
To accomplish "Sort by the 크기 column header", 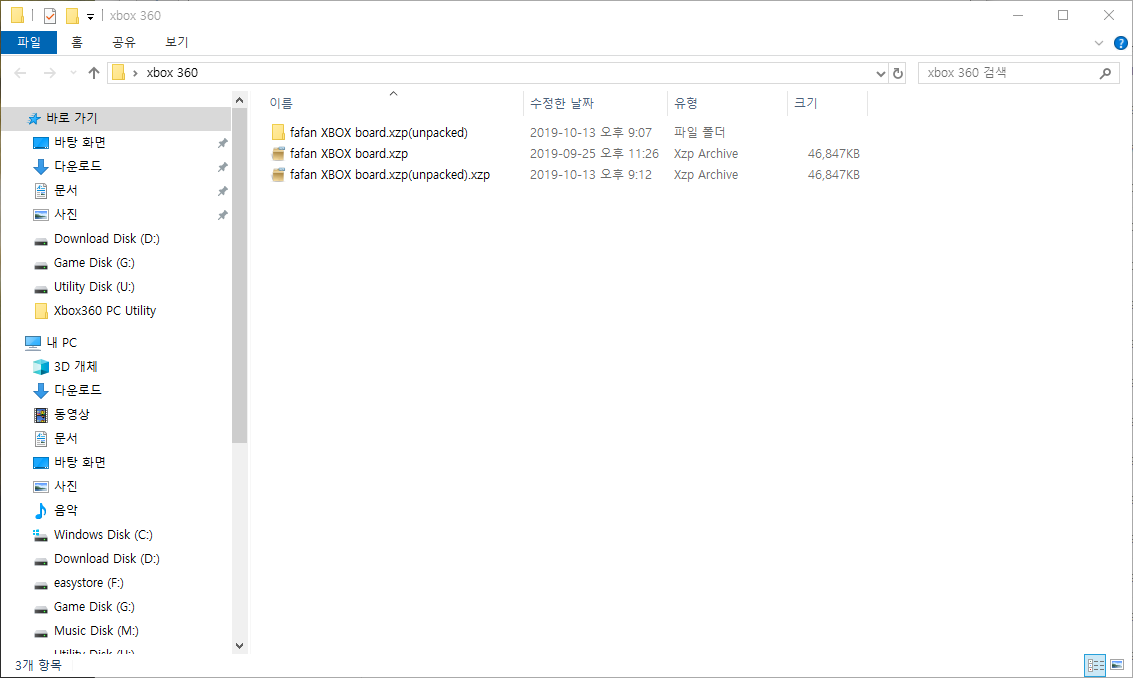I will pos(806,103).
